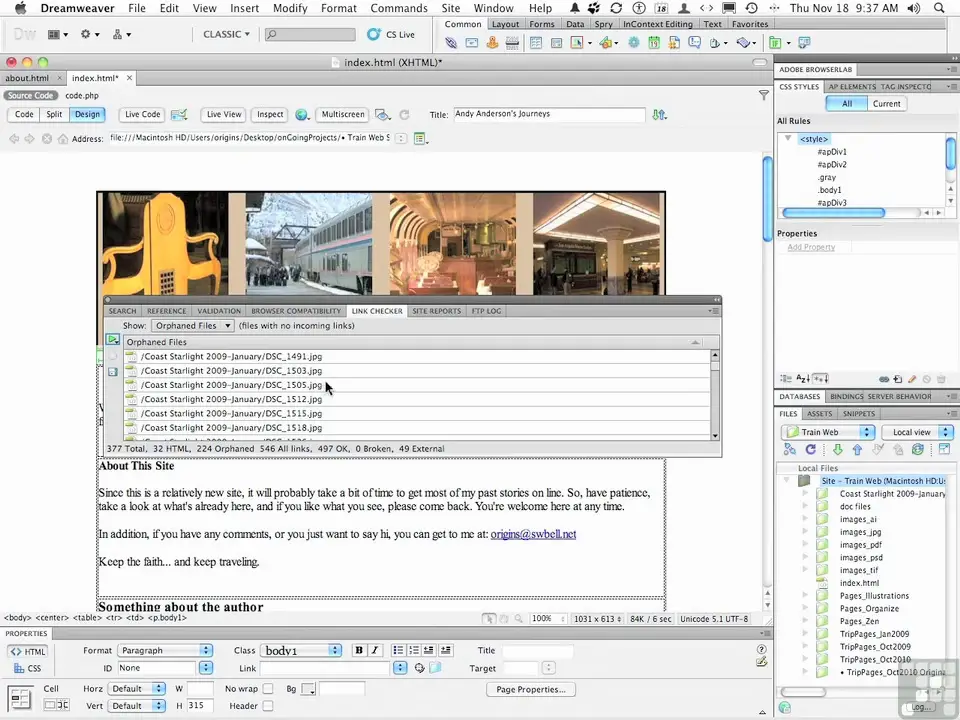Enable the No wrap checkbox
960x720 pixels.
pyautogui.click(x=268, y=689)
